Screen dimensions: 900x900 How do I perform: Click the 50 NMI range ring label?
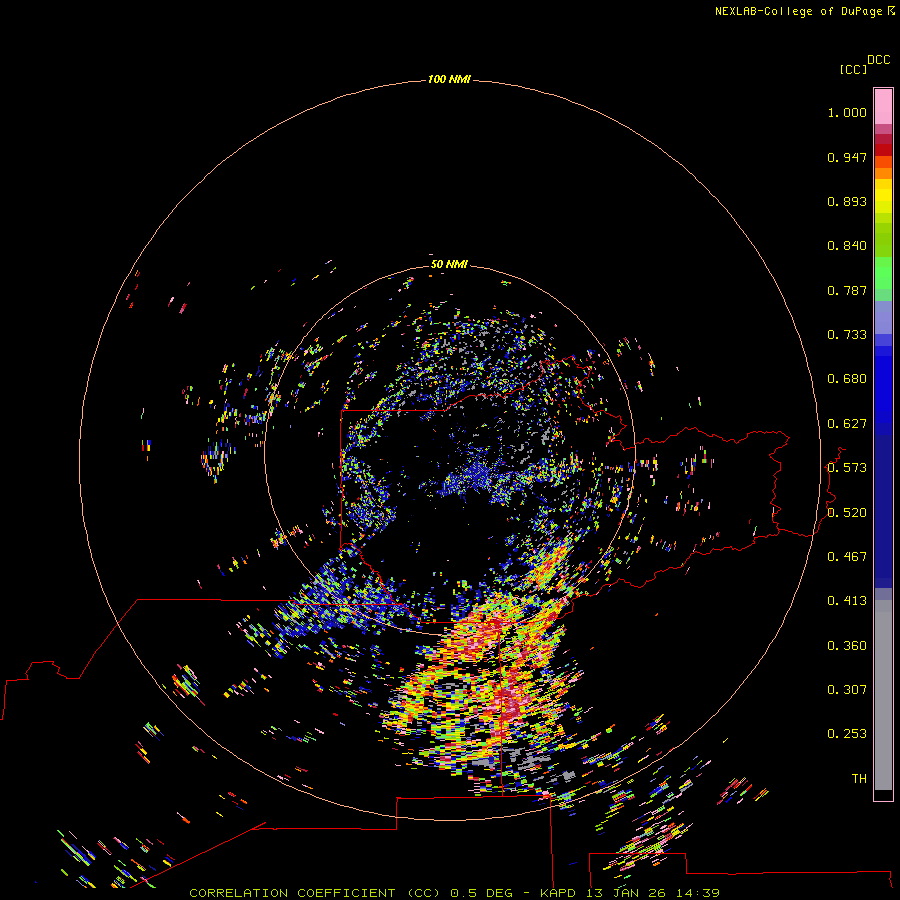pos(449,264)
